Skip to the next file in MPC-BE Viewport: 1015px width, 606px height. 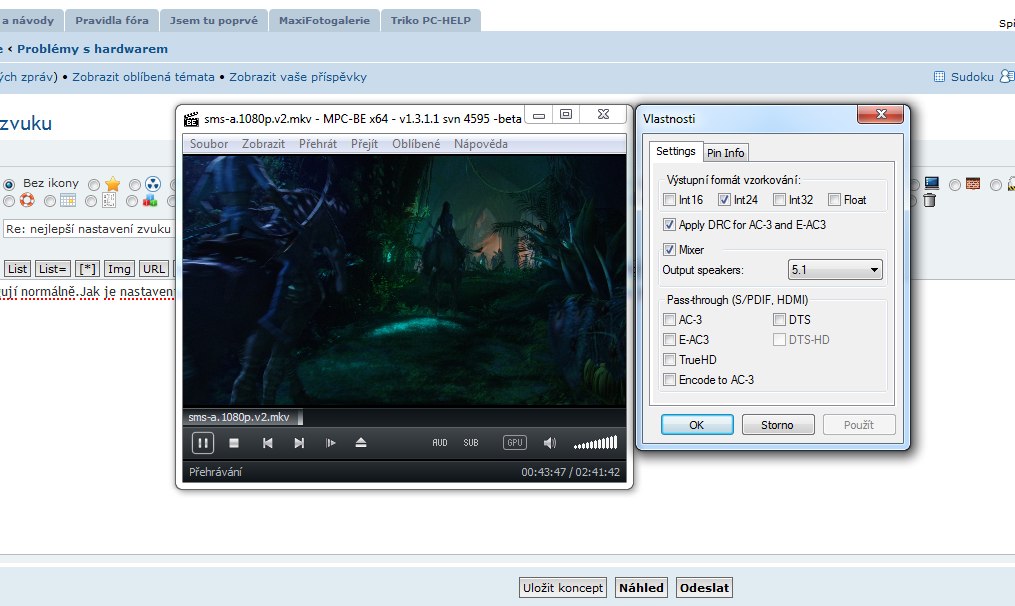tap(299, 443)
